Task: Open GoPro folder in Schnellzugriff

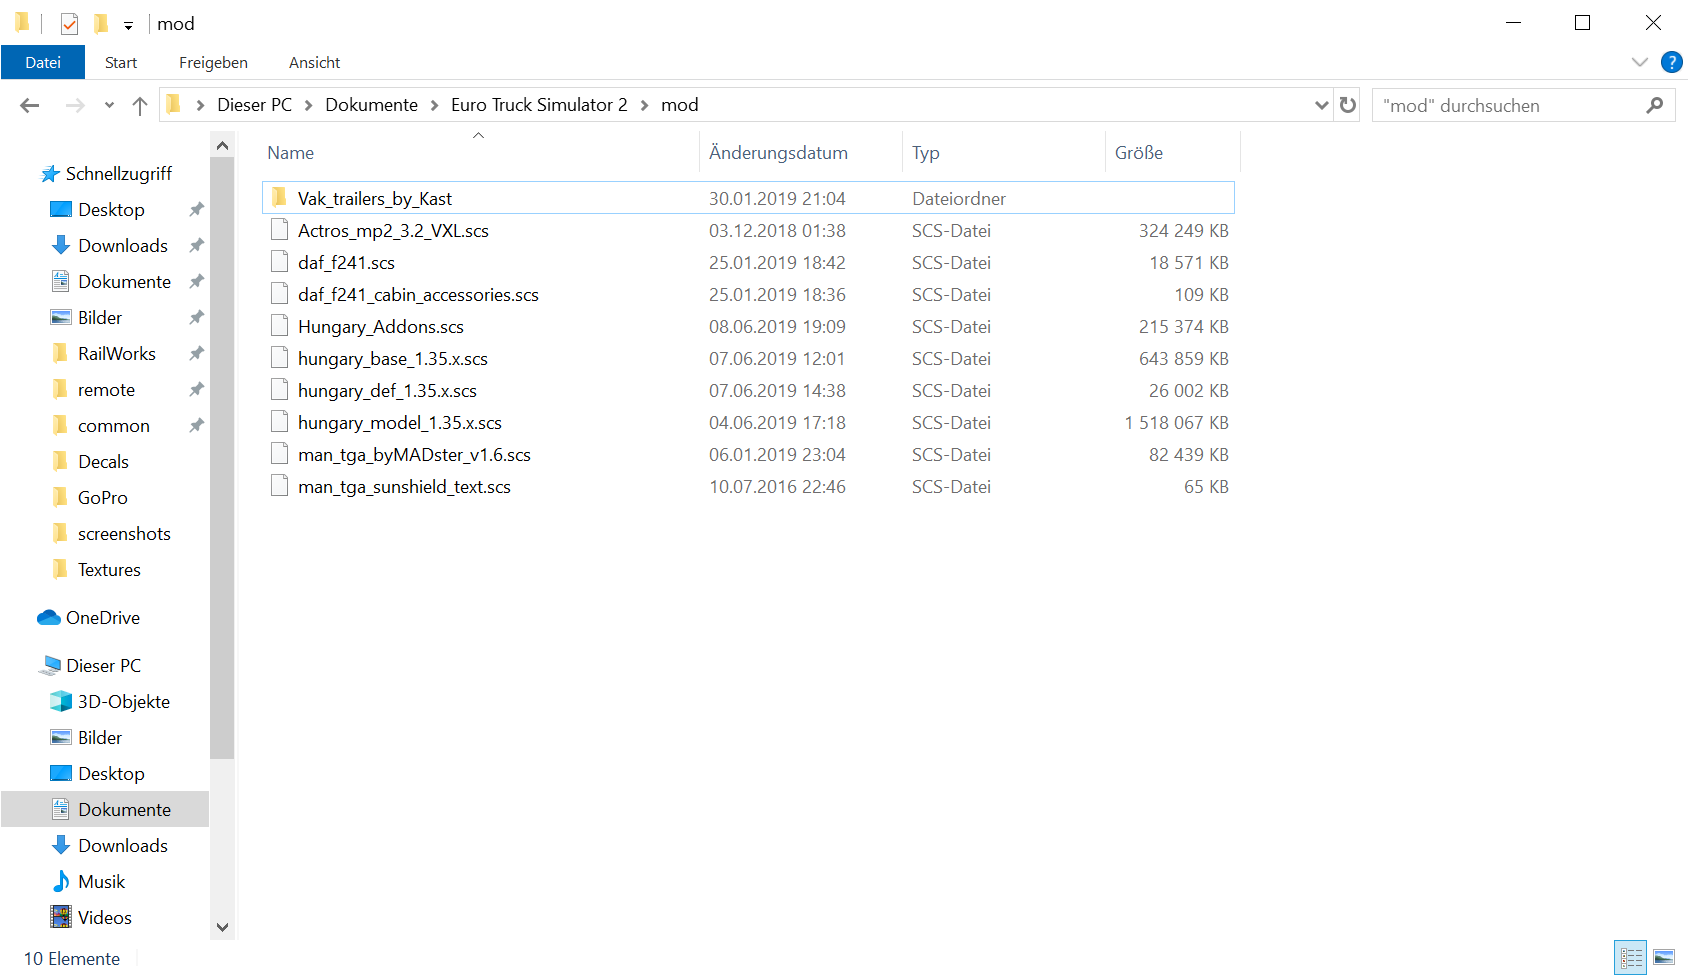Action: tap(105, 497)
